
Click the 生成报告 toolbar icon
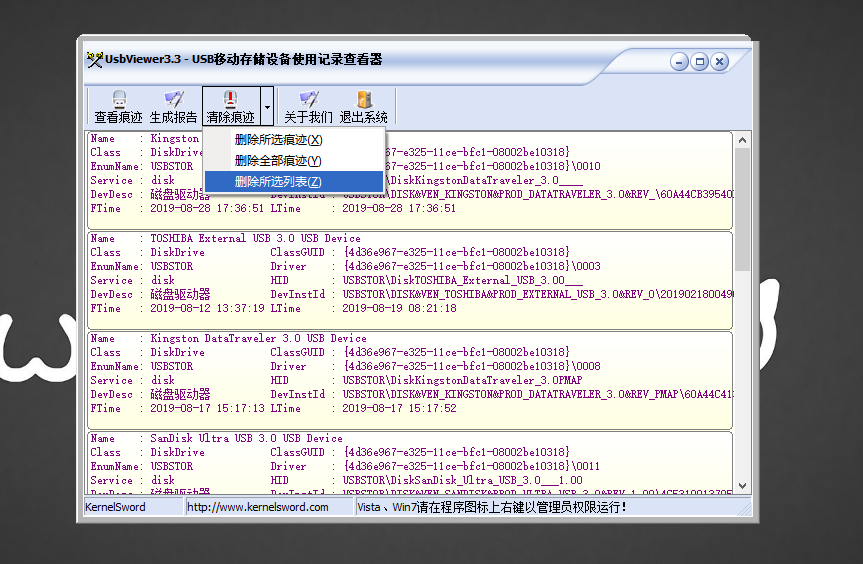pyautogui.click(x=173, y=107)
